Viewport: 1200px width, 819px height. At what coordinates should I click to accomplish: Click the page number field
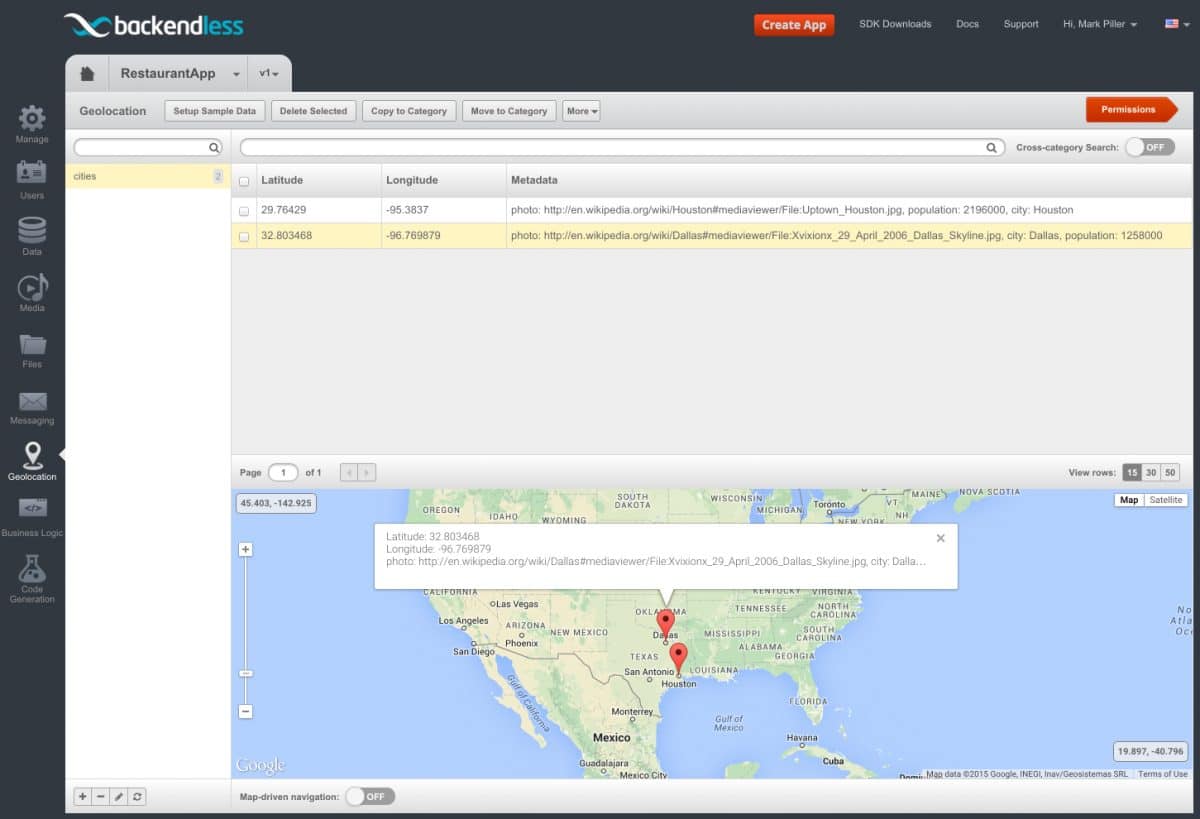(x=283, y=472)
